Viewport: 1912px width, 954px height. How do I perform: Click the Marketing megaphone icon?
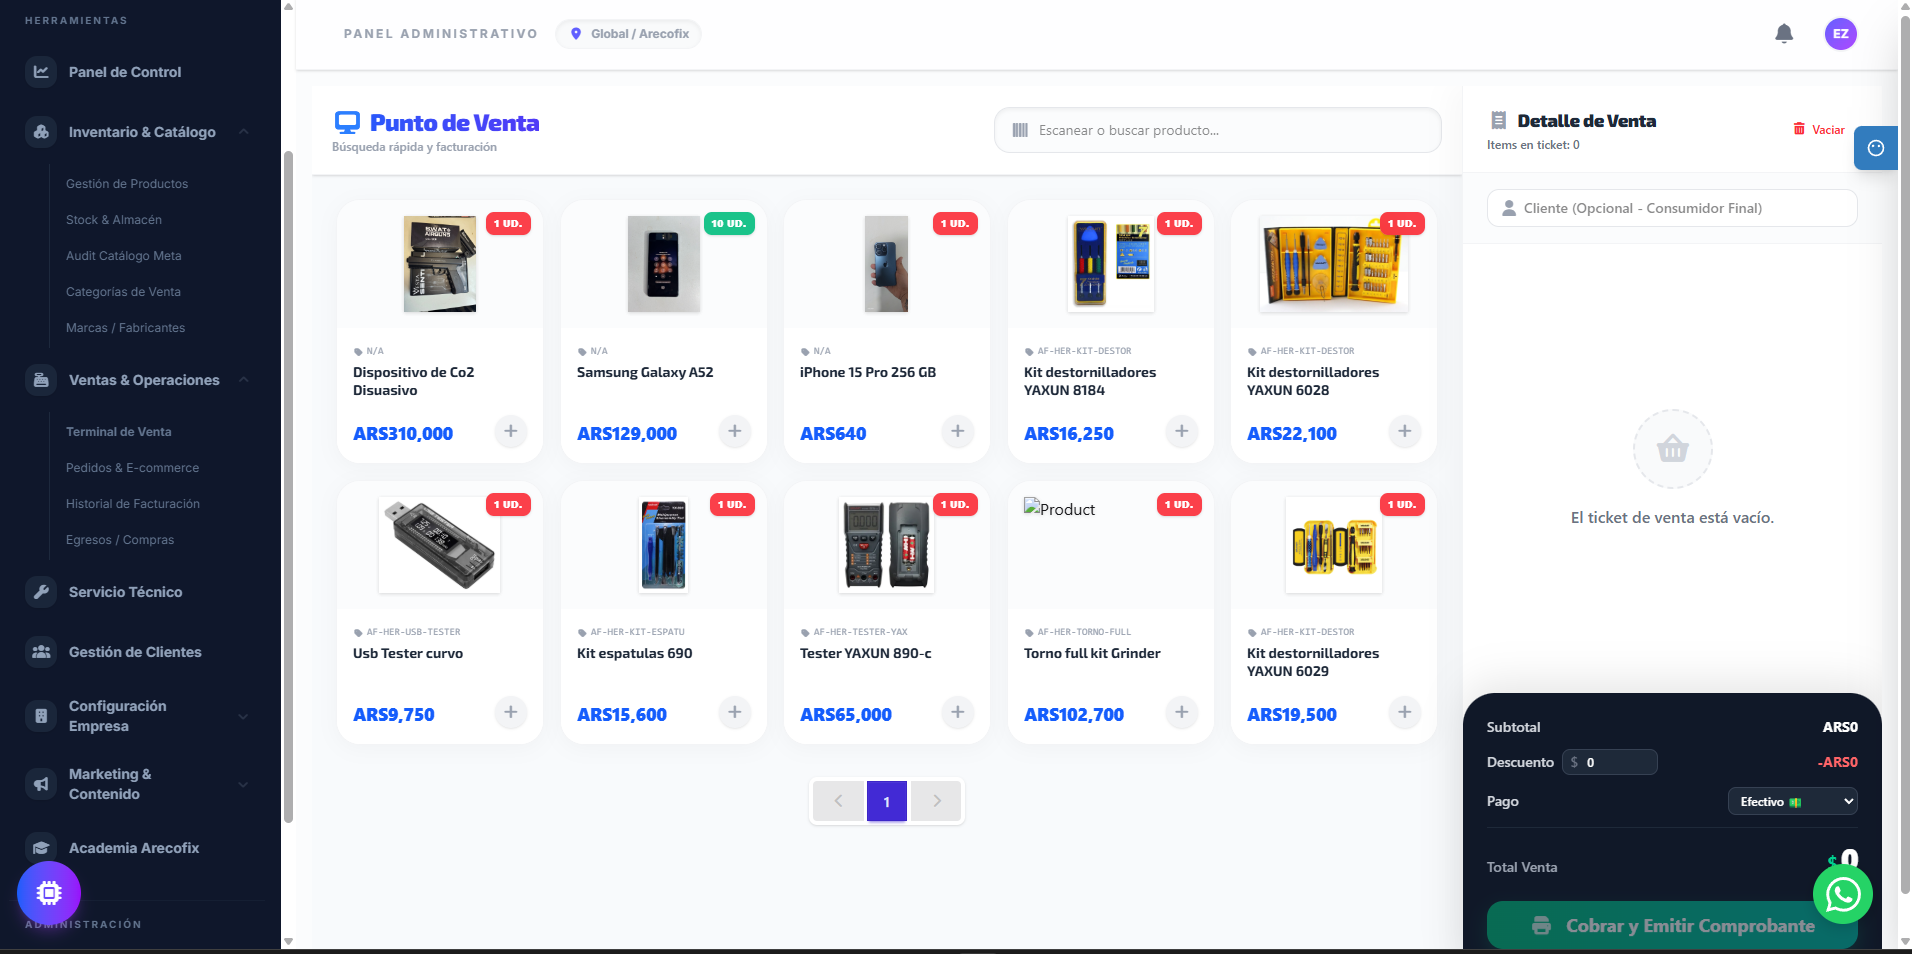coord(41,784)
